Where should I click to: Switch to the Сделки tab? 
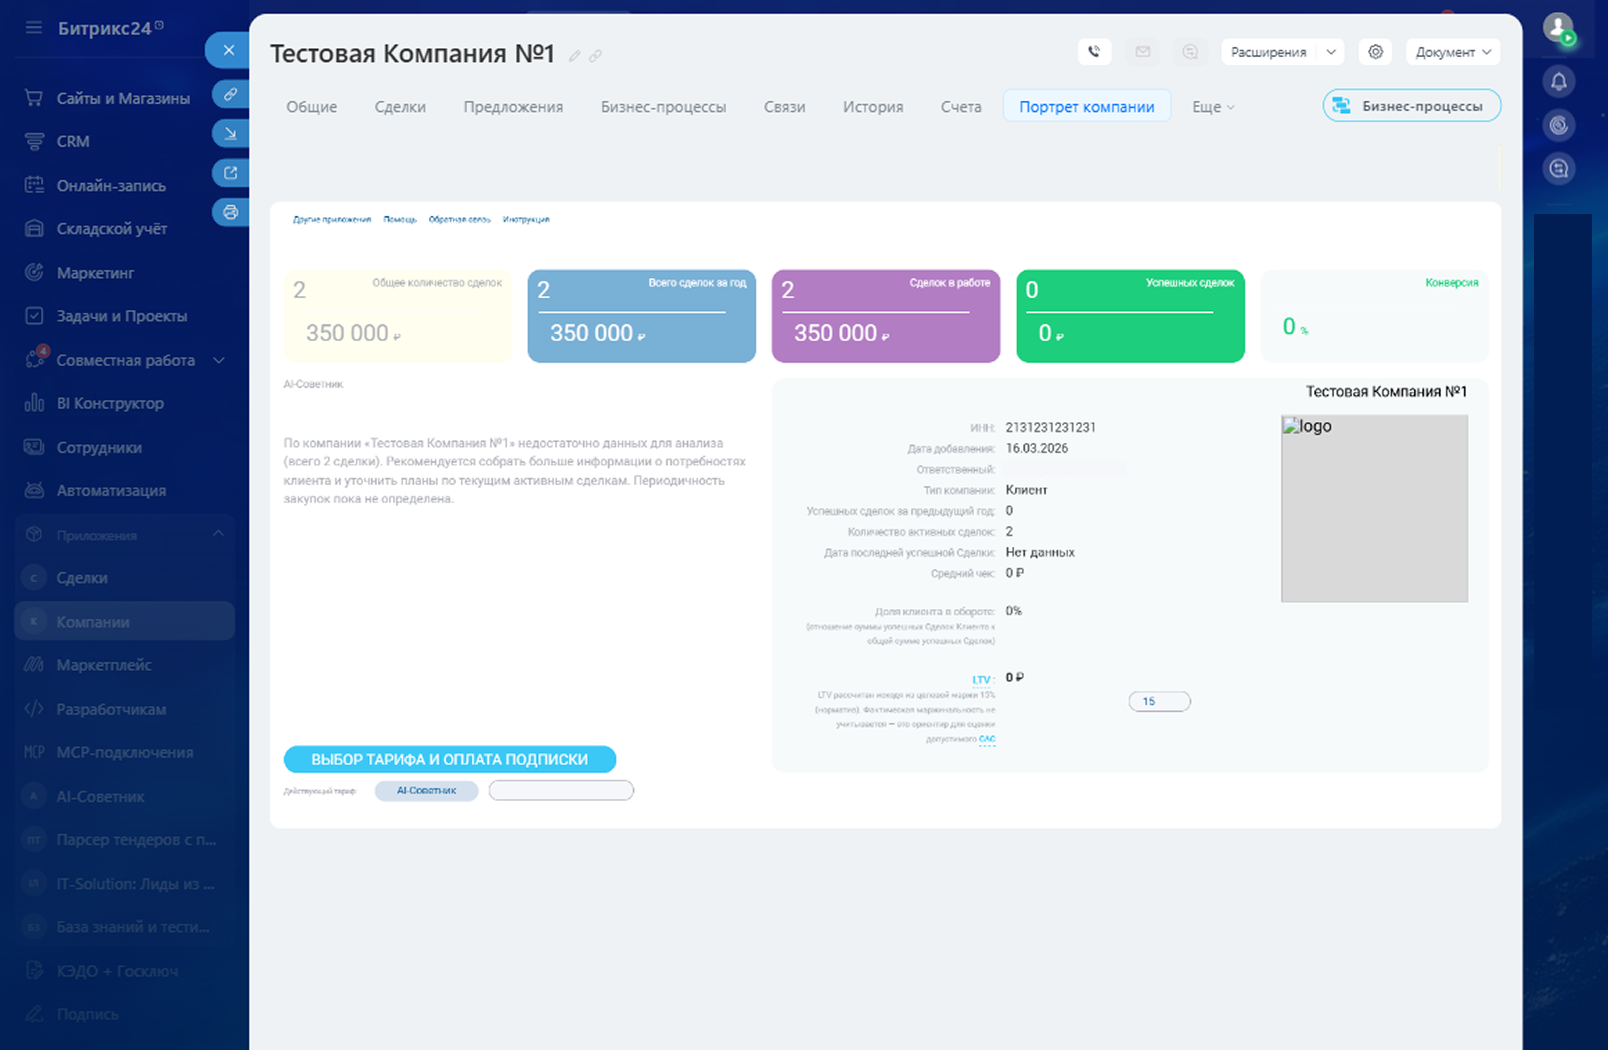tap(400, 107)
